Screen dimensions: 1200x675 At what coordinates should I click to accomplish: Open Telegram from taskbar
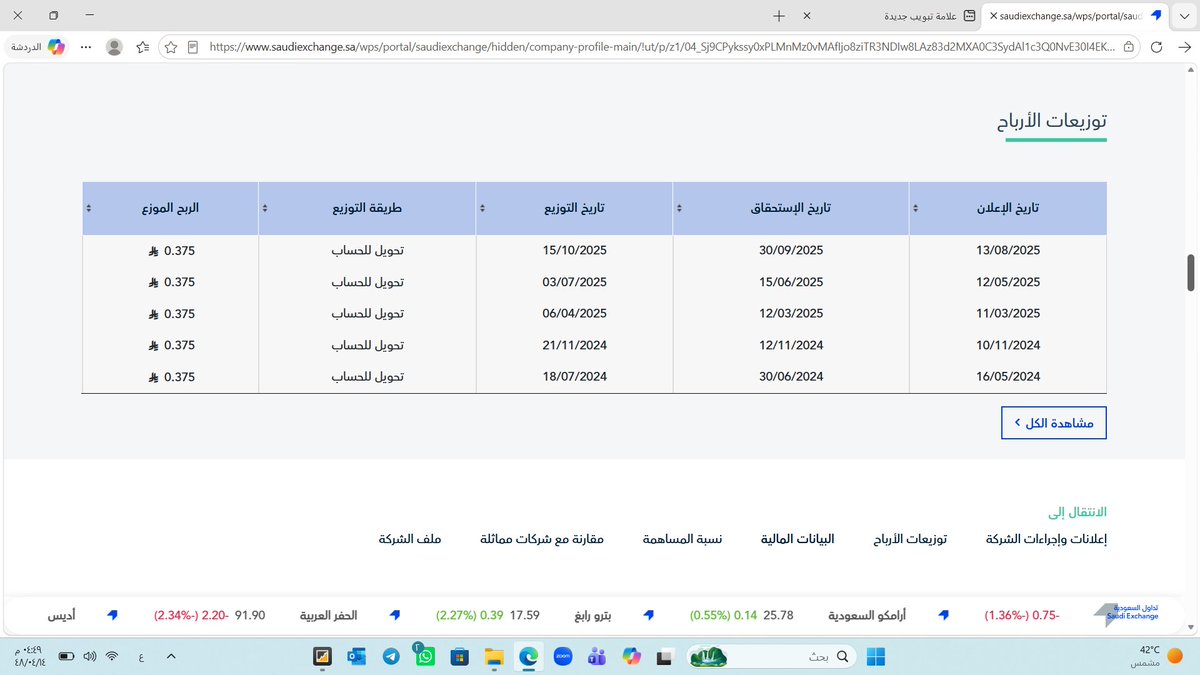(391, 656)
